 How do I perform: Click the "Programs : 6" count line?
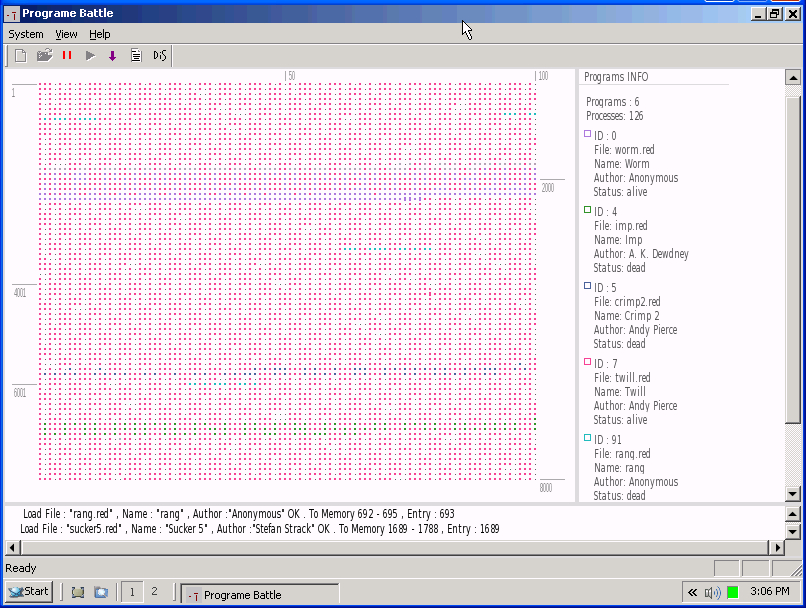pyautogui.click(x=612, y=102)
